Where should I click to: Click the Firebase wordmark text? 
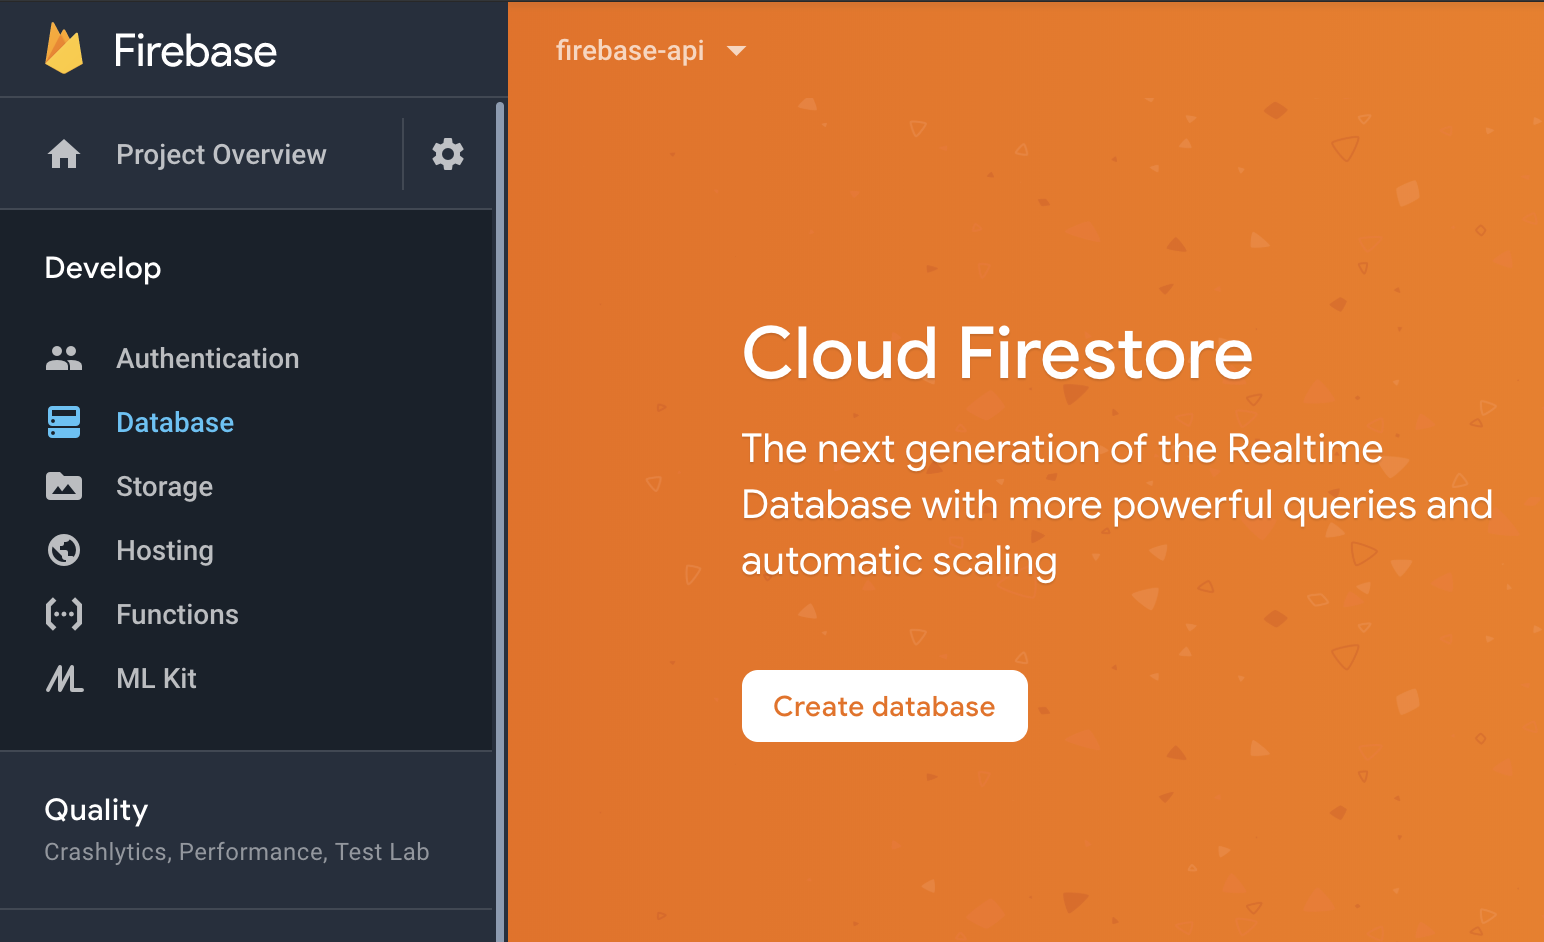(x=195, y=51)
